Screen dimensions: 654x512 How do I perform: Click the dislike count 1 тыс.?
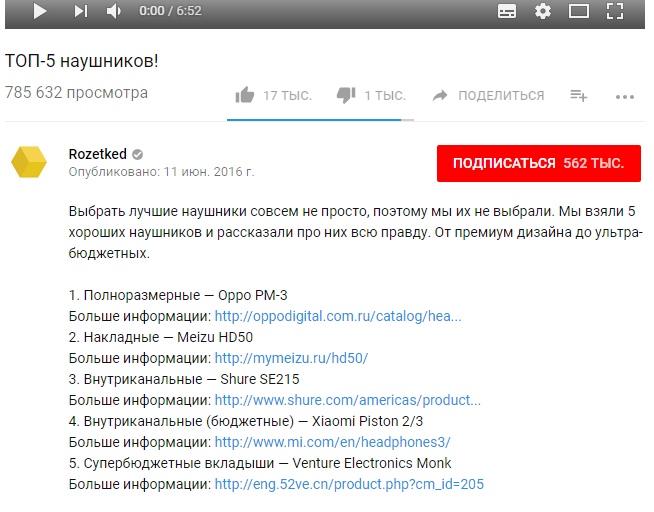[385, 95]
